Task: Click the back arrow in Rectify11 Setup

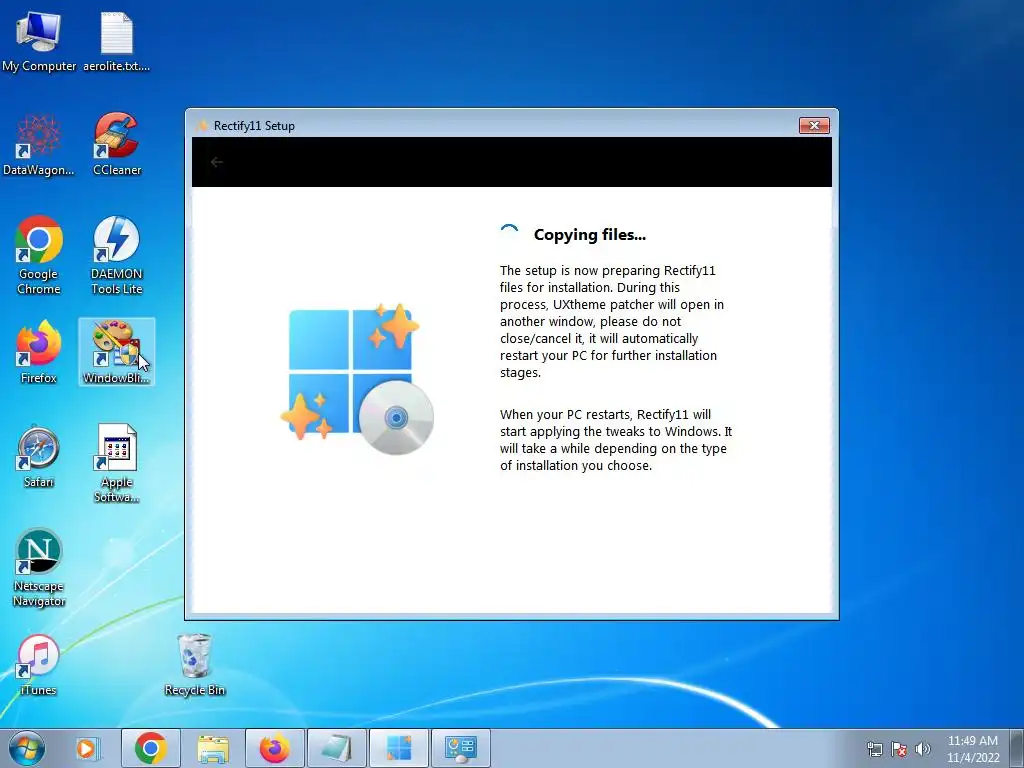Action: coord(217,162)
